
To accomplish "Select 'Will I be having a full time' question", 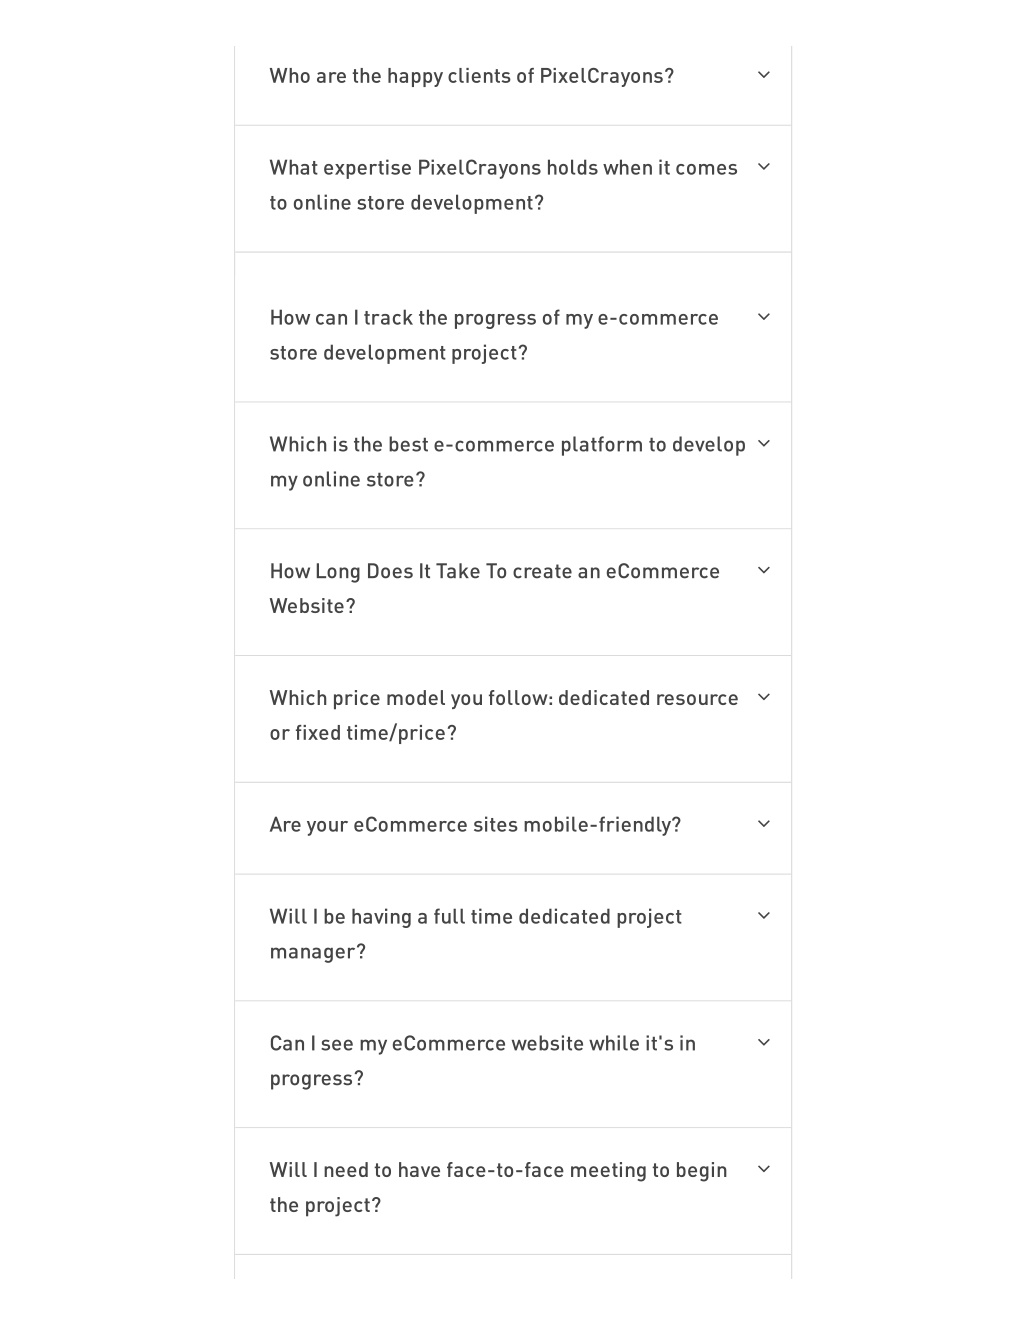I will click(476, 934).
